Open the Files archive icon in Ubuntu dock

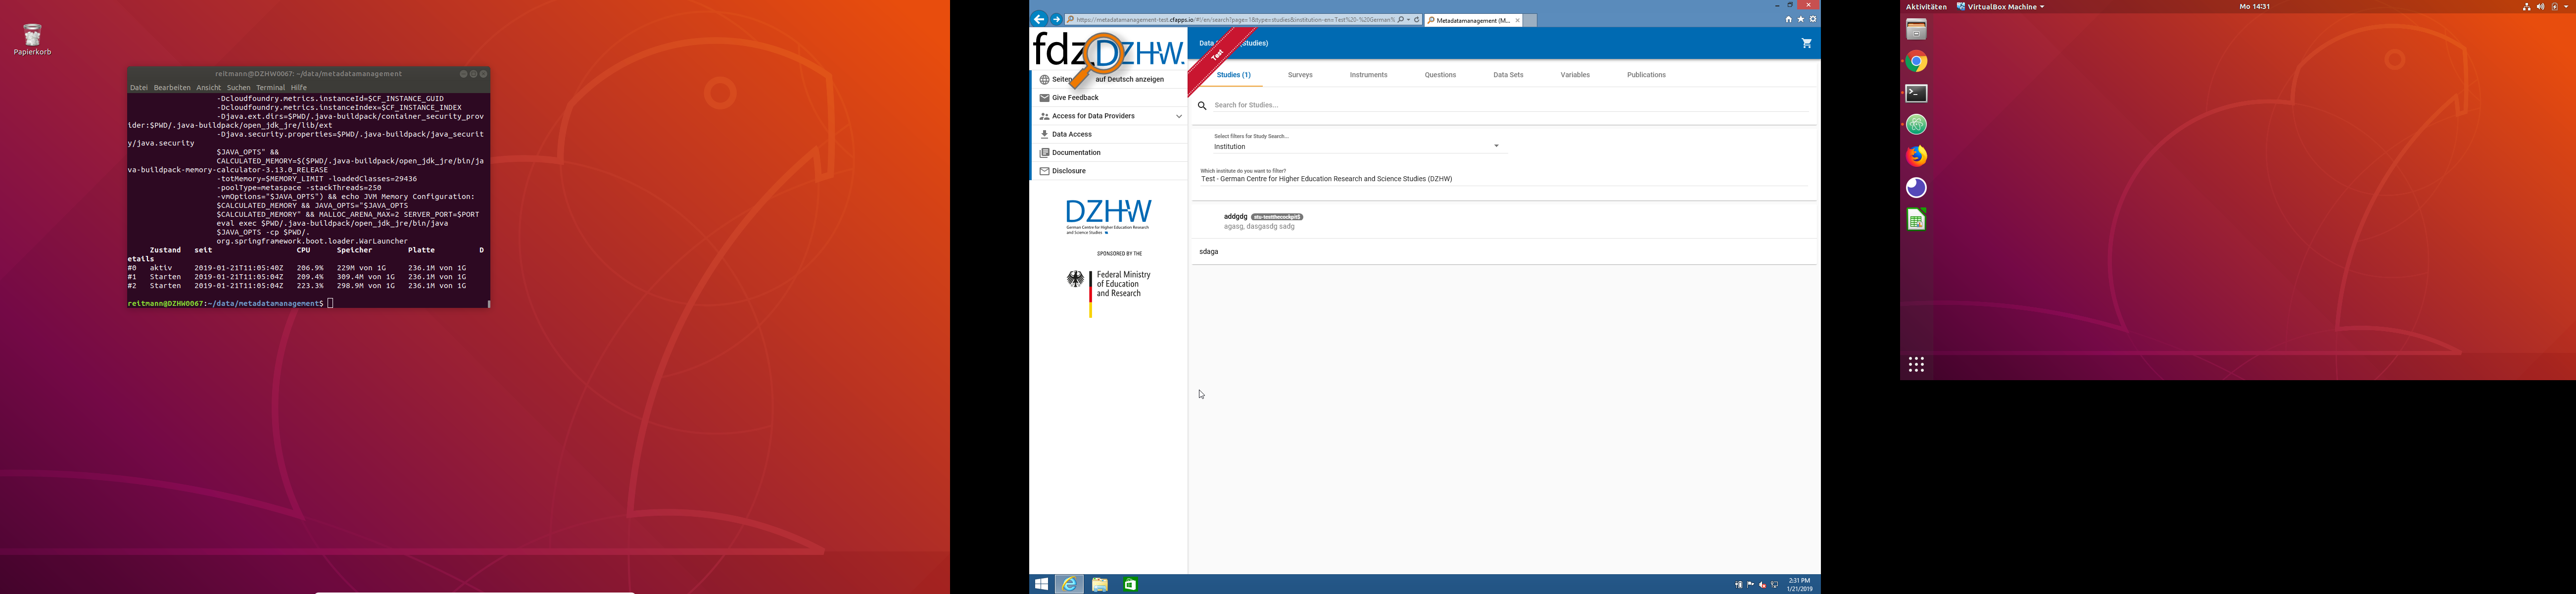tap(1916, 30)
